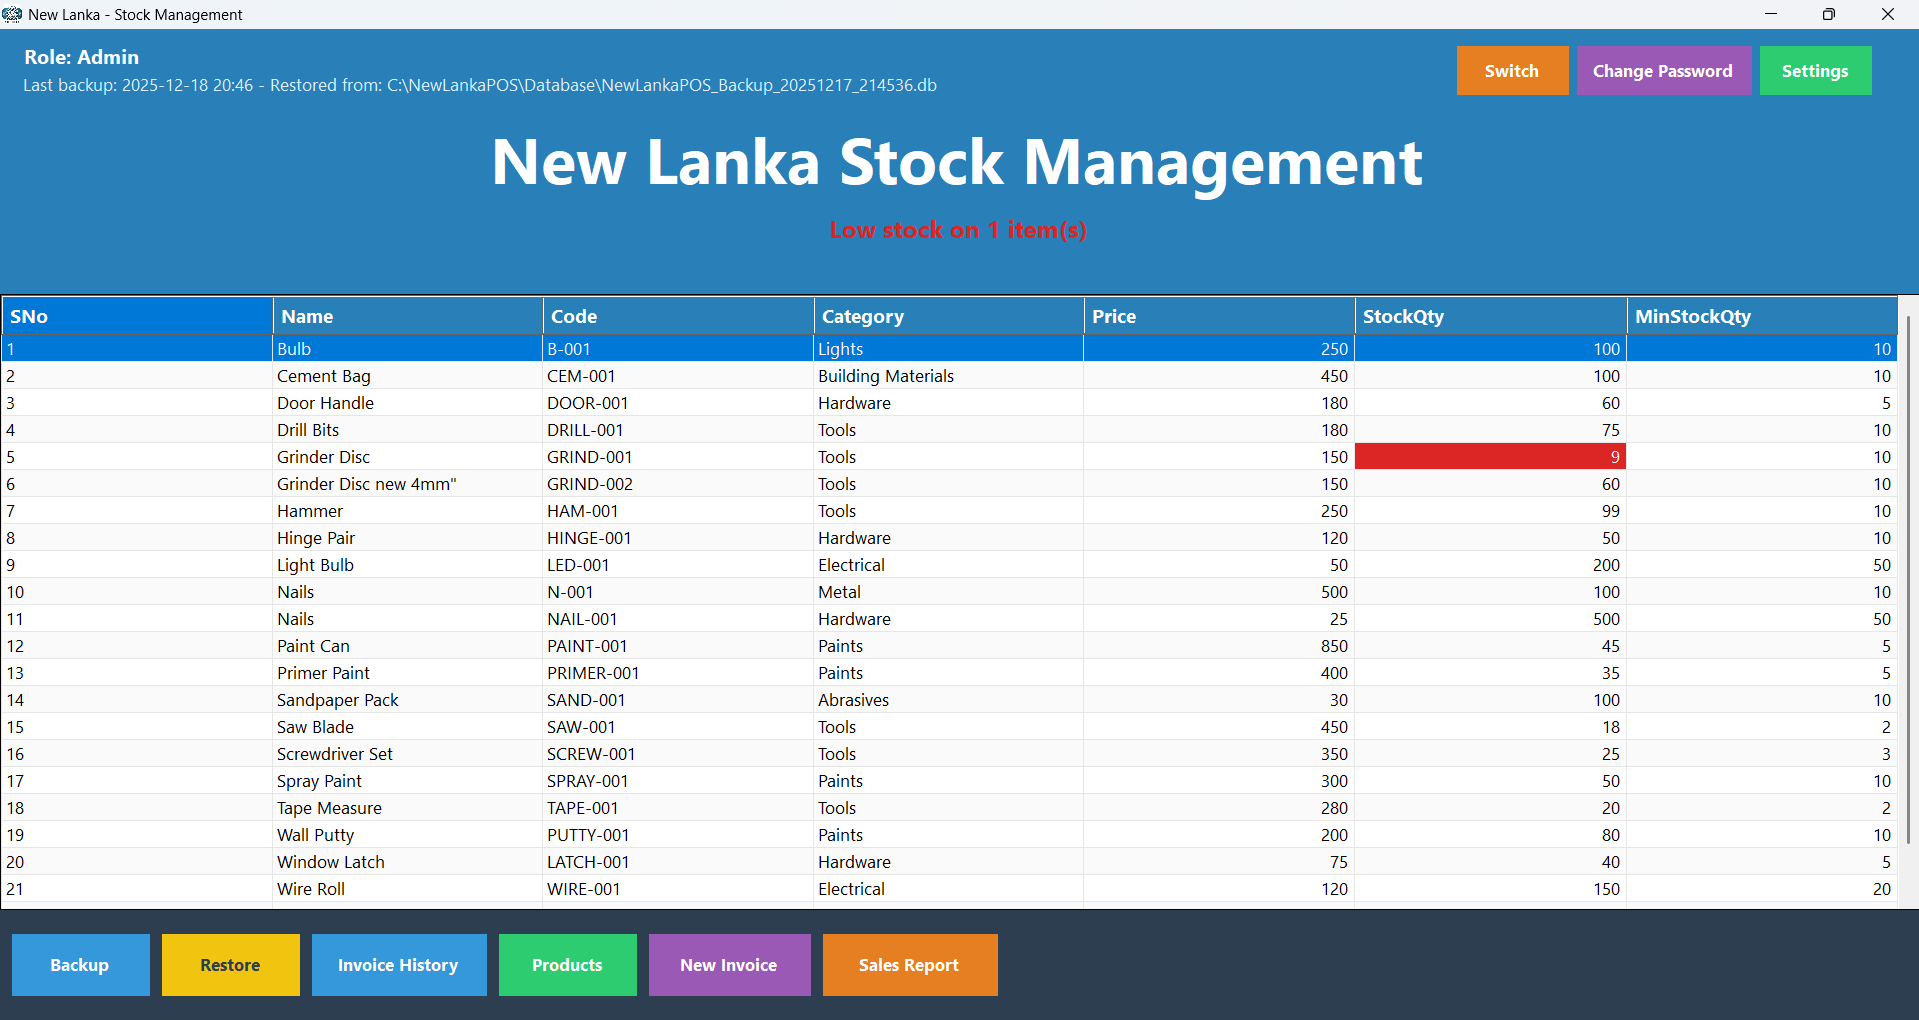Click the Lights category cell
The height and width of the screenshot is (1020, 1919).
(x=949, y=349)
